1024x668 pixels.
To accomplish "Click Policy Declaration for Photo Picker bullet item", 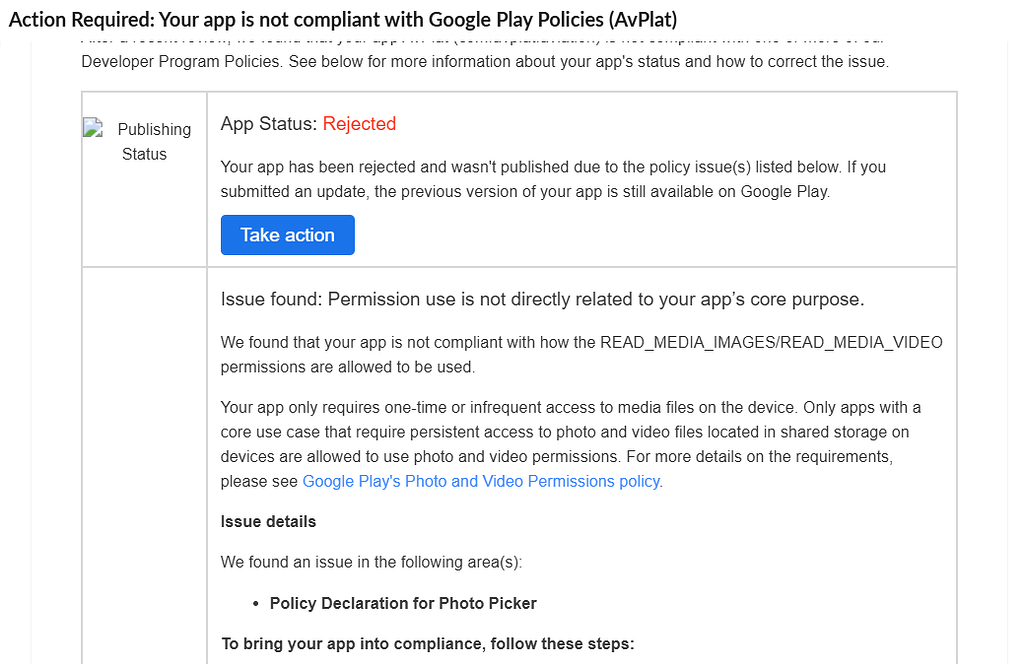I will pyautogui.click(x=403, y=603).
